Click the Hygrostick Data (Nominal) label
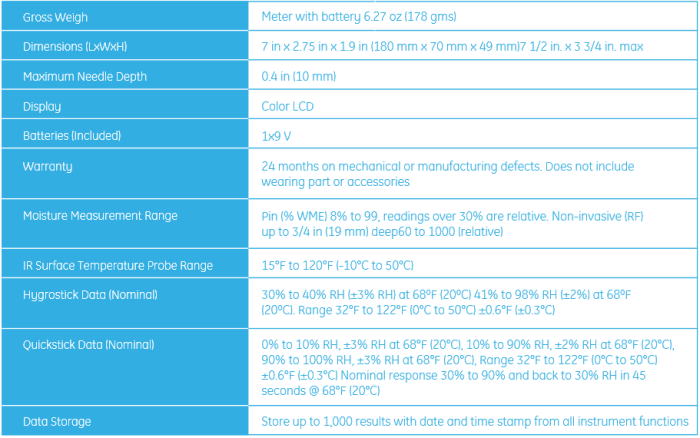This screenshot has width=700, height=438. (90, 294)
